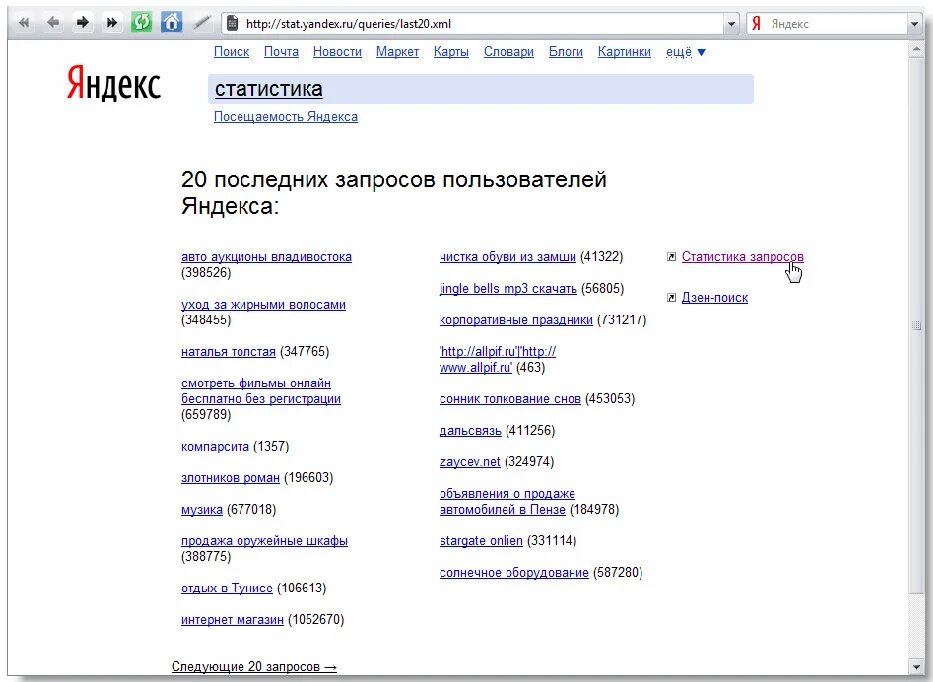Reload the page with the green refresh icon

[142, 23]
